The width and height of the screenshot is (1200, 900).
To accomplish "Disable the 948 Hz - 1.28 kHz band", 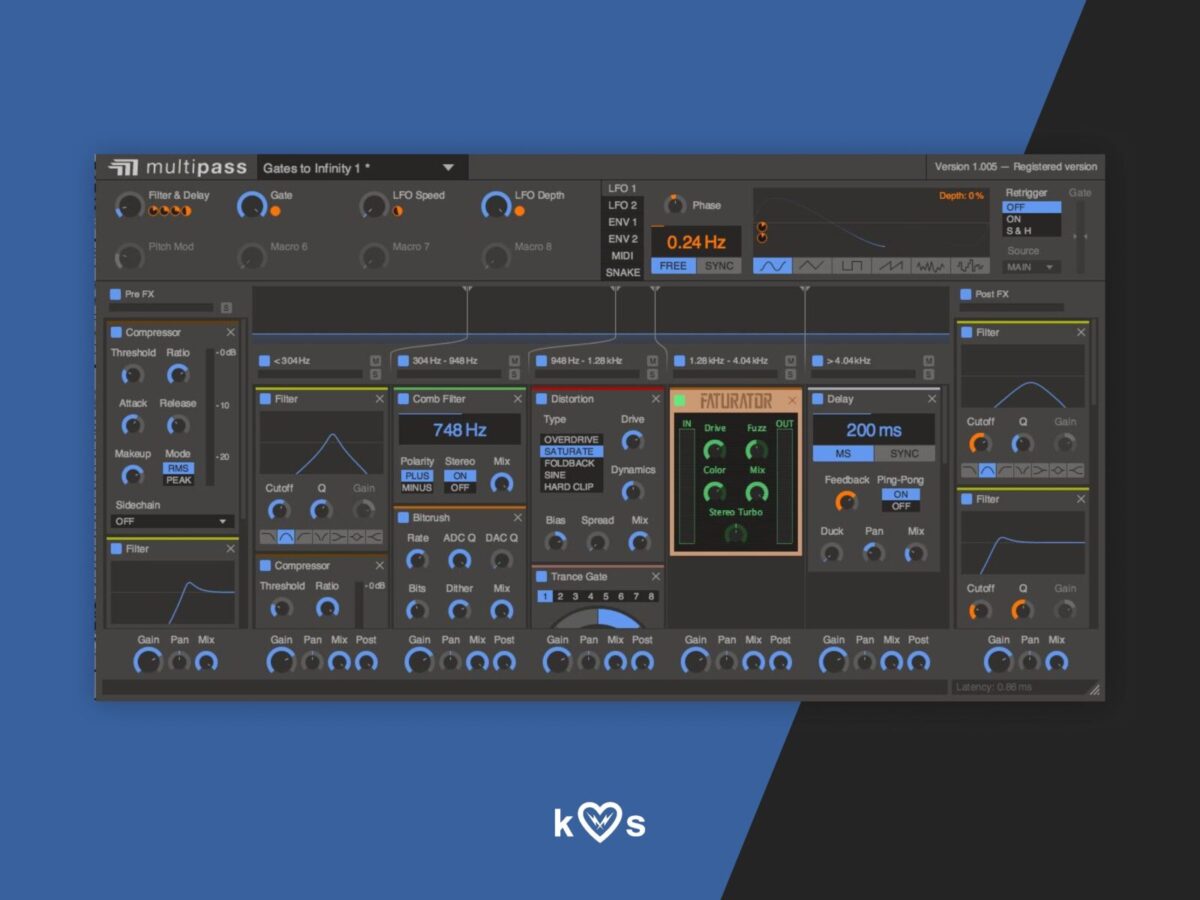I will point(541,361).
